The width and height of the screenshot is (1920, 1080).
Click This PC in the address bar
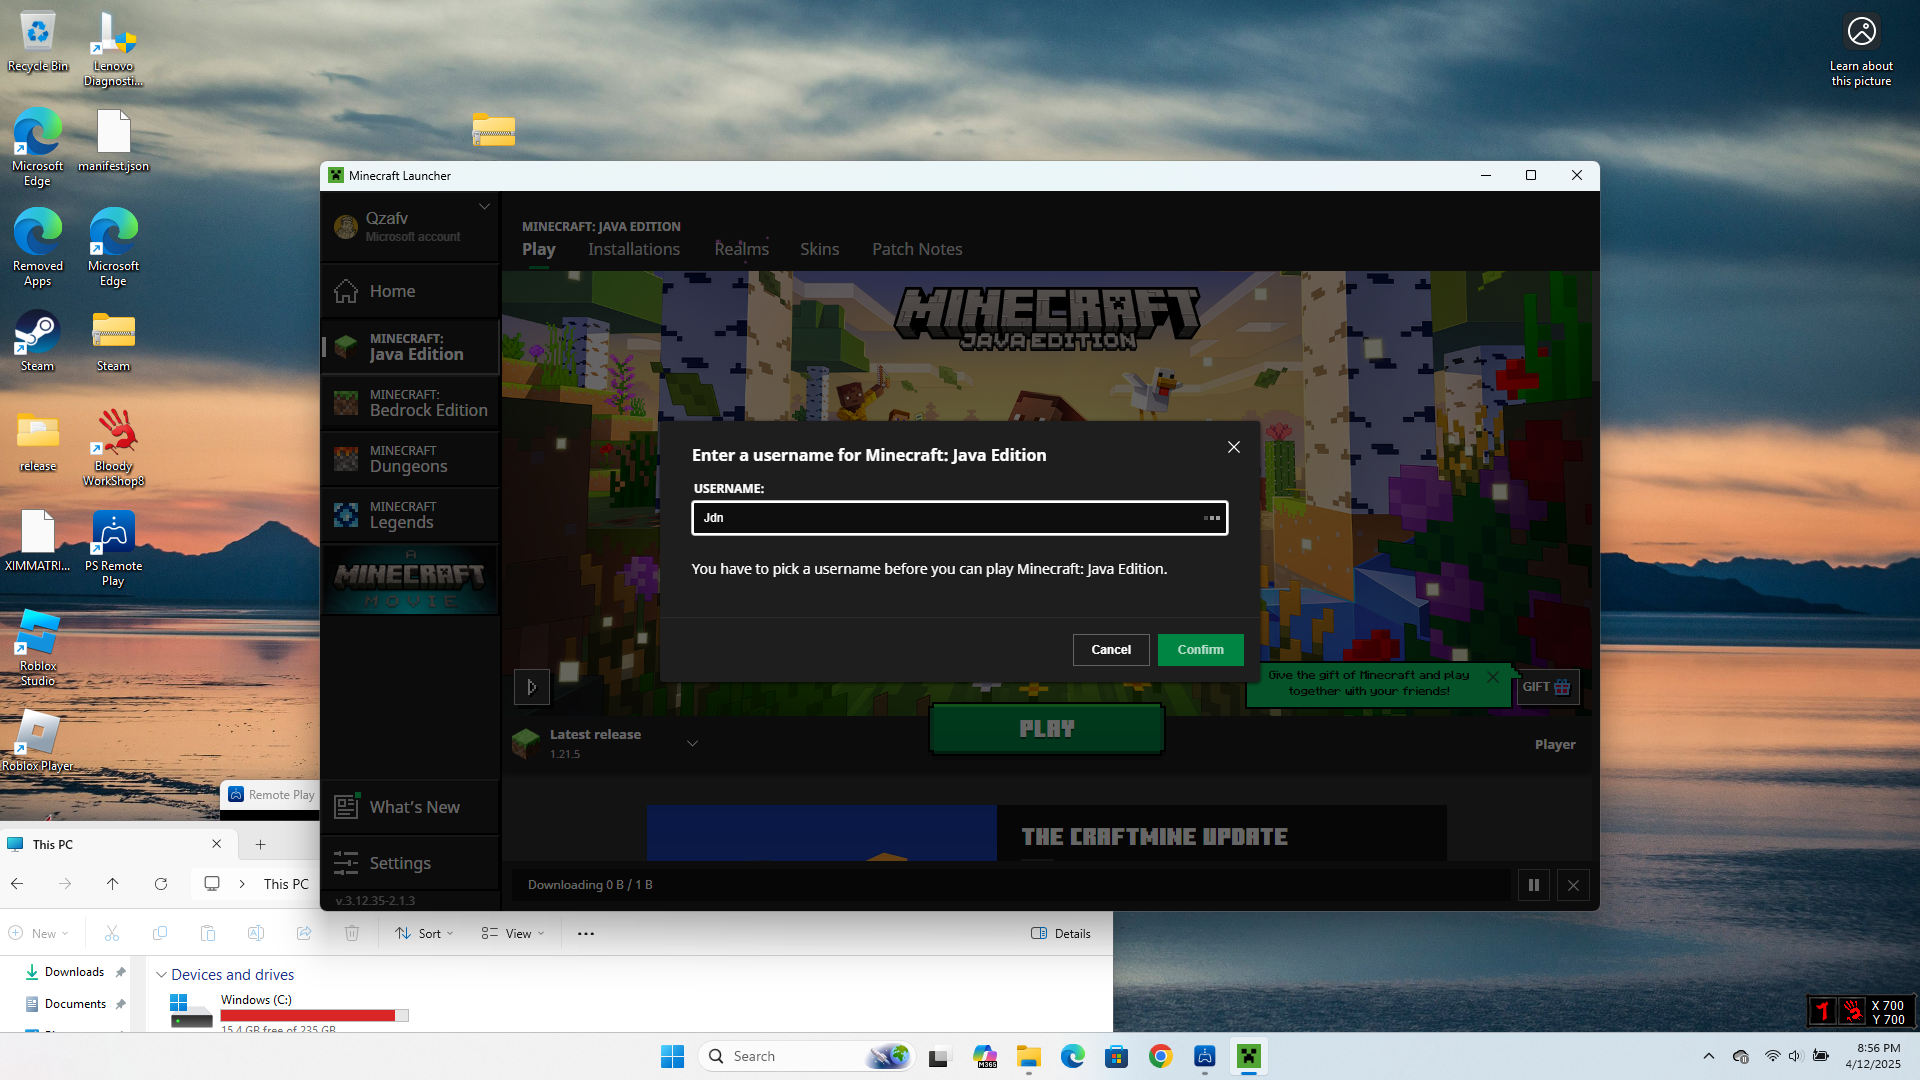tap(286, 884)
